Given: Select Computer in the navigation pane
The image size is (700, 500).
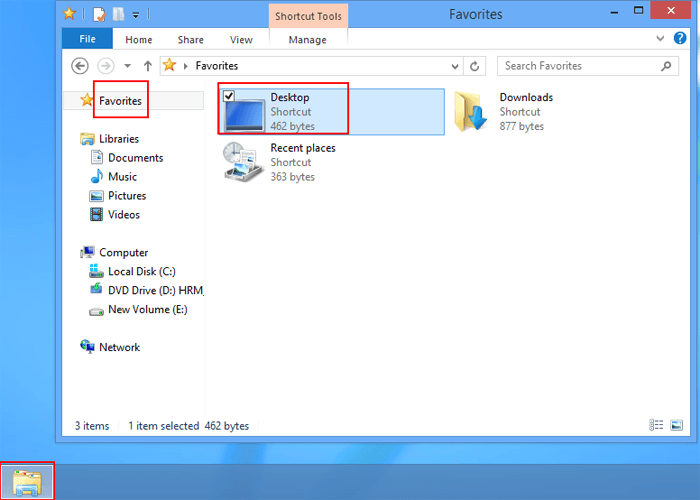Looking at the screenshot, I should [123, 253].
